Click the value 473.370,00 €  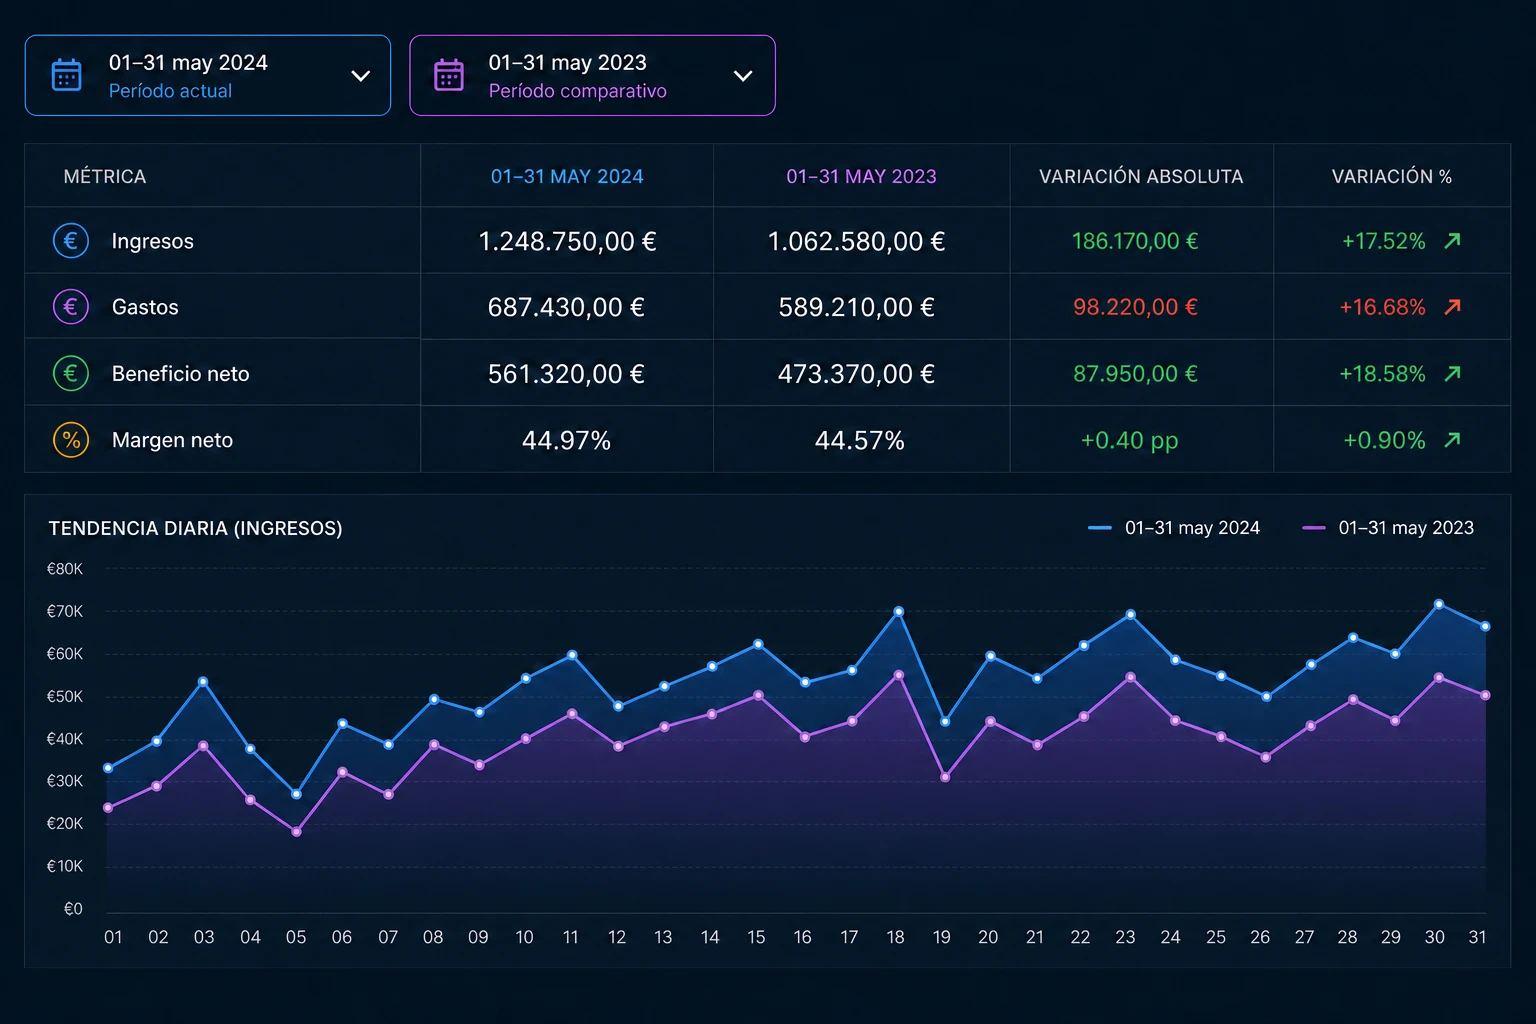click(x=856, y=374)
